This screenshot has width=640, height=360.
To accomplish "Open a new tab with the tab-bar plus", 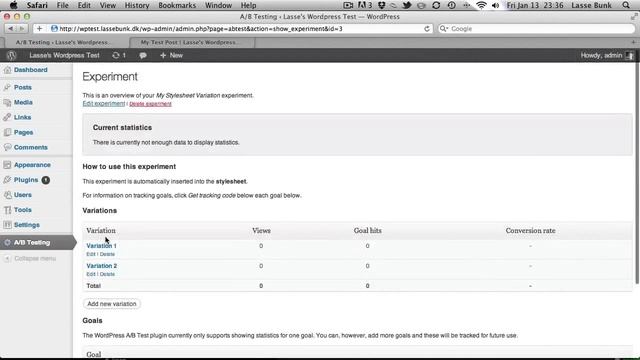I will [633, 42].
